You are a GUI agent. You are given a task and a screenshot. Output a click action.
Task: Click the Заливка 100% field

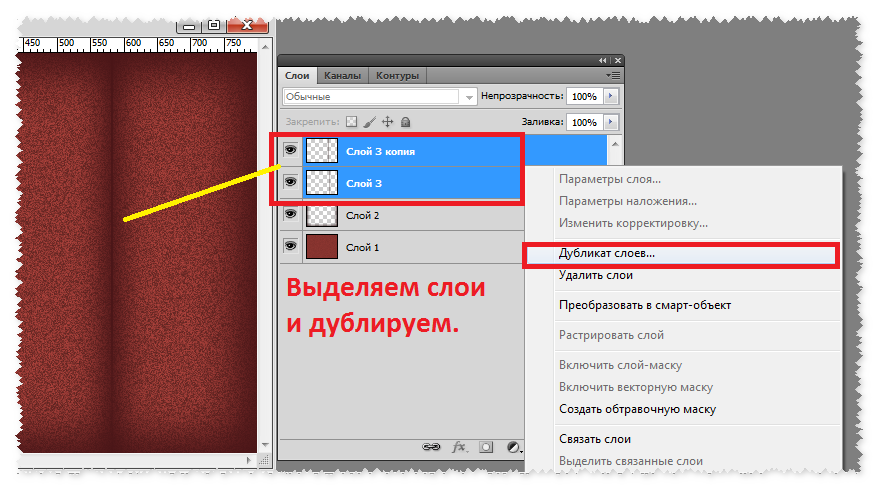pos(585,122)
